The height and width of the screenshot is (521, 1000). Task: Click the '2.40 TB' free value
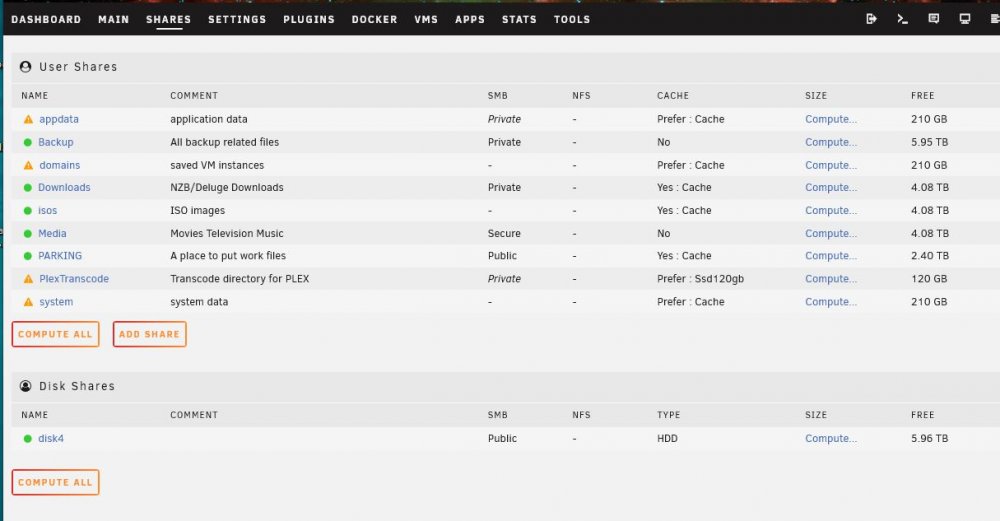click(930, 256)
